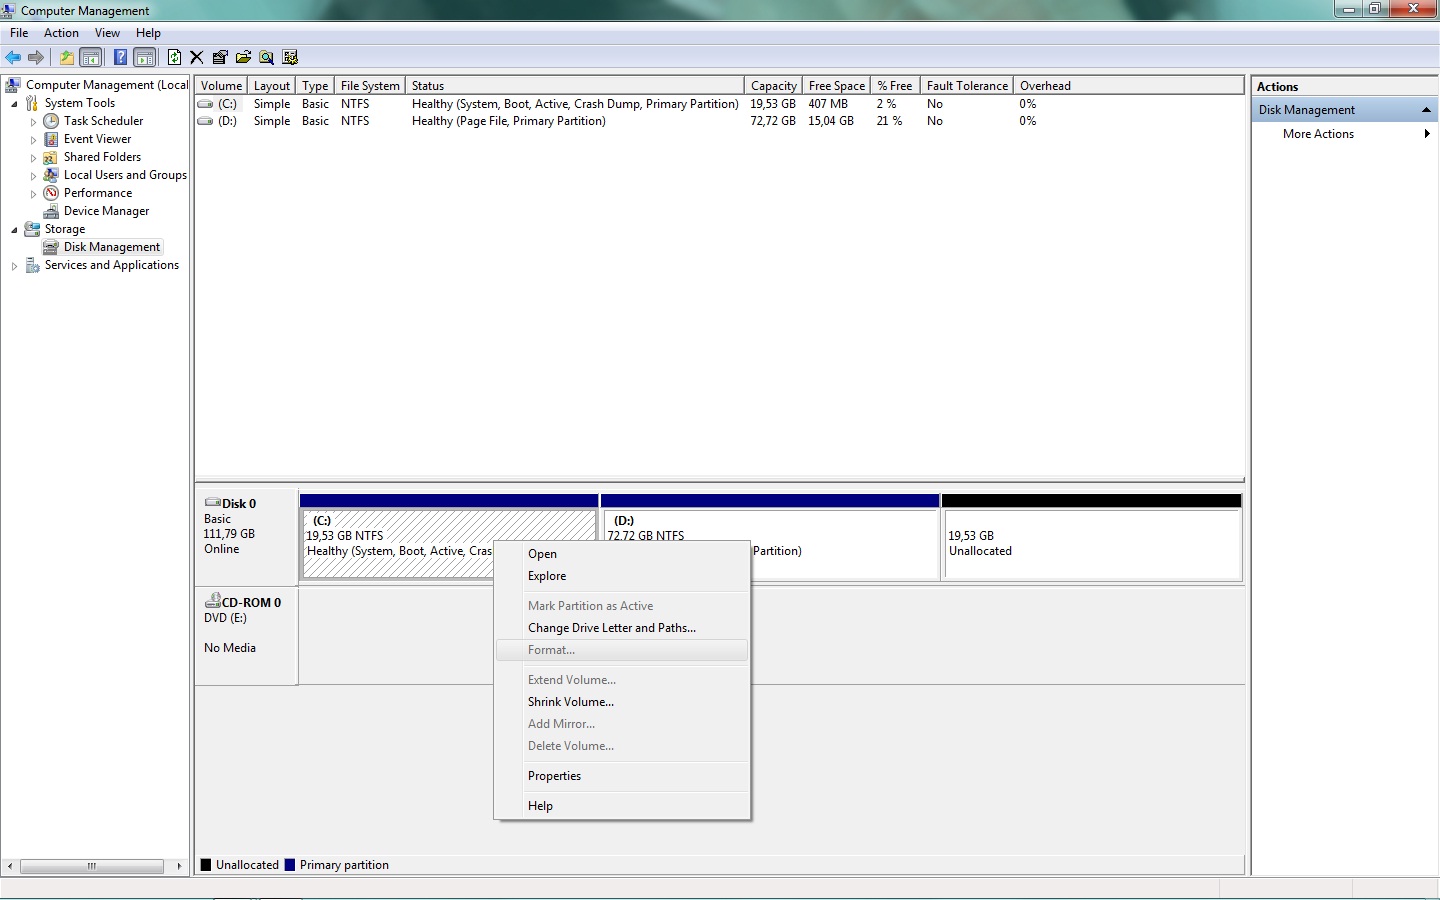Show the Action pane using its toolbar icon
Screen dimensions: 1440x900
145,57
